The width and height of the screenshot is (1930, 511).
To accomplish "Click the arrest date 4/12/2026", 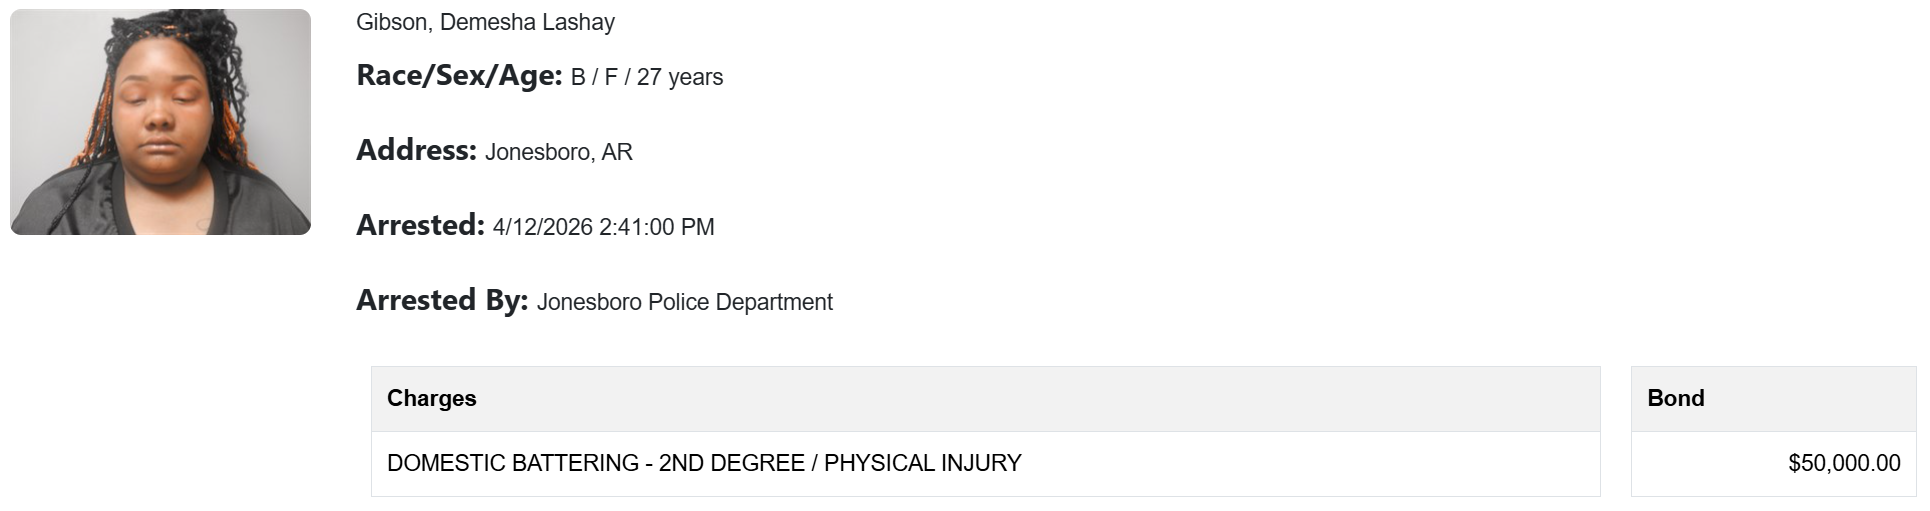I will tap(543, 227).
